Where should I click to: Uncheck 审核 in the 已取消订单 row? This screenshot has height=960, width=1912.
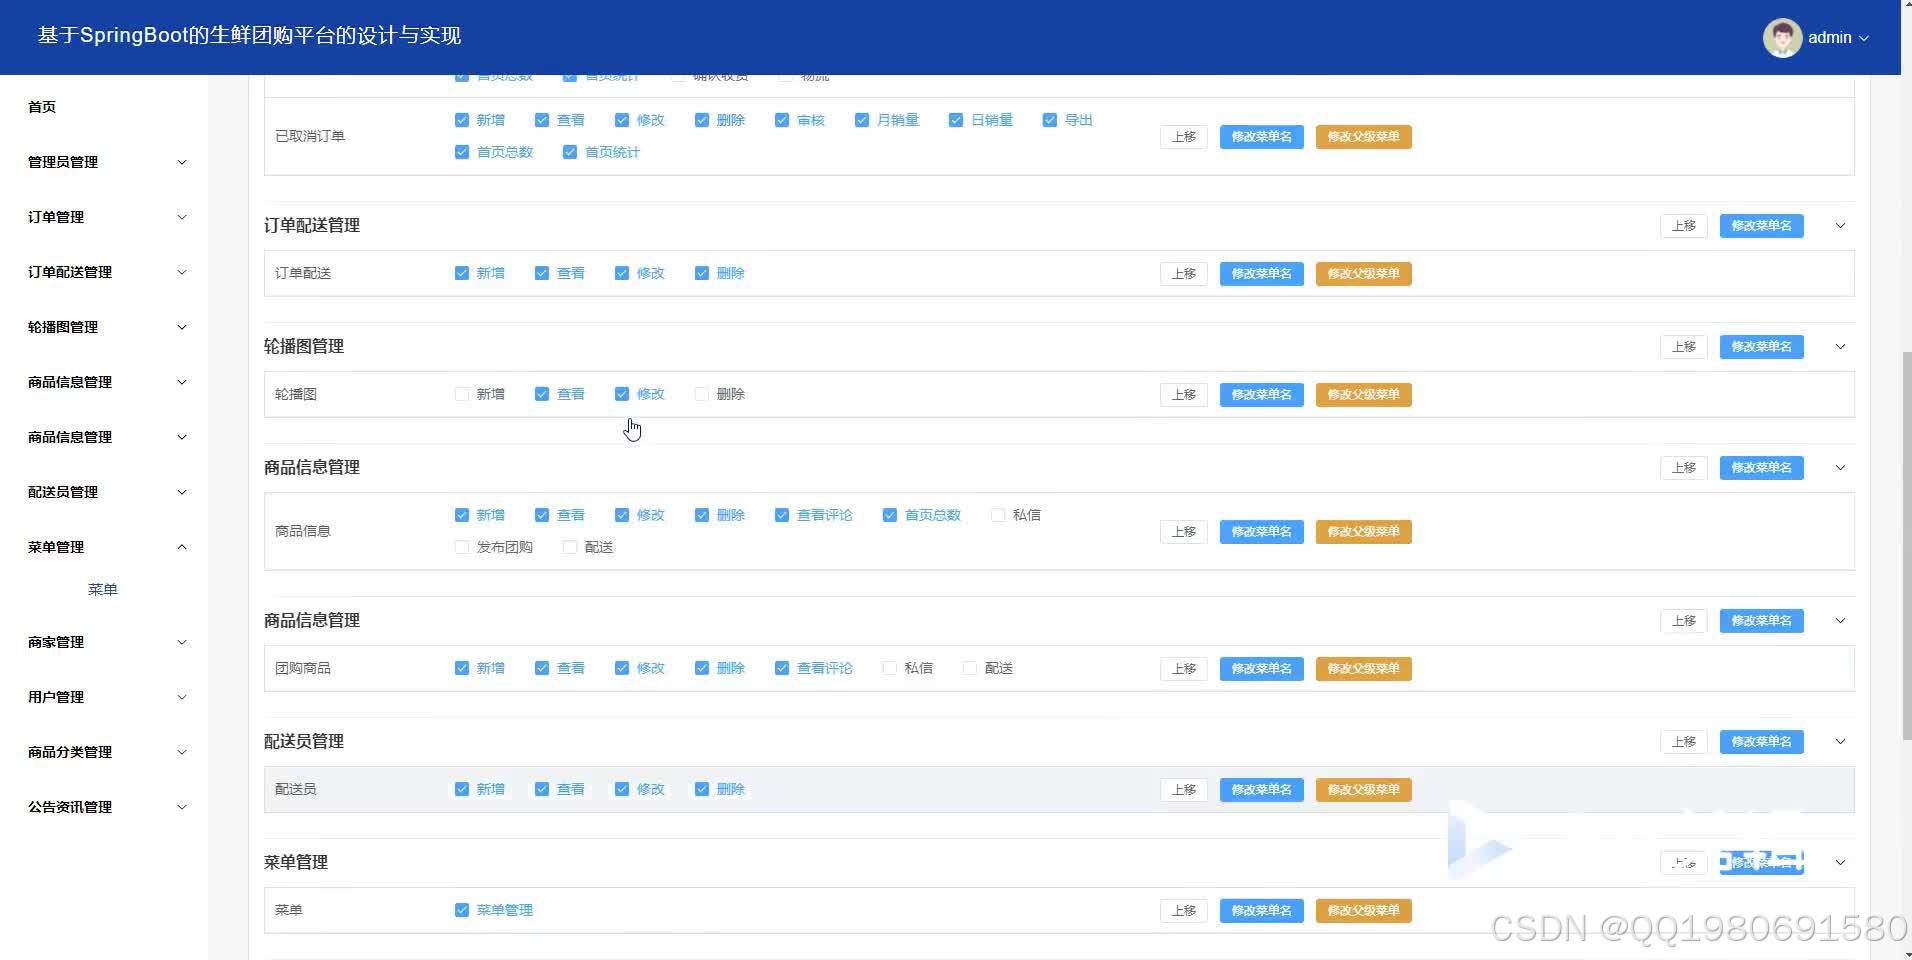[x=781, y=120]
